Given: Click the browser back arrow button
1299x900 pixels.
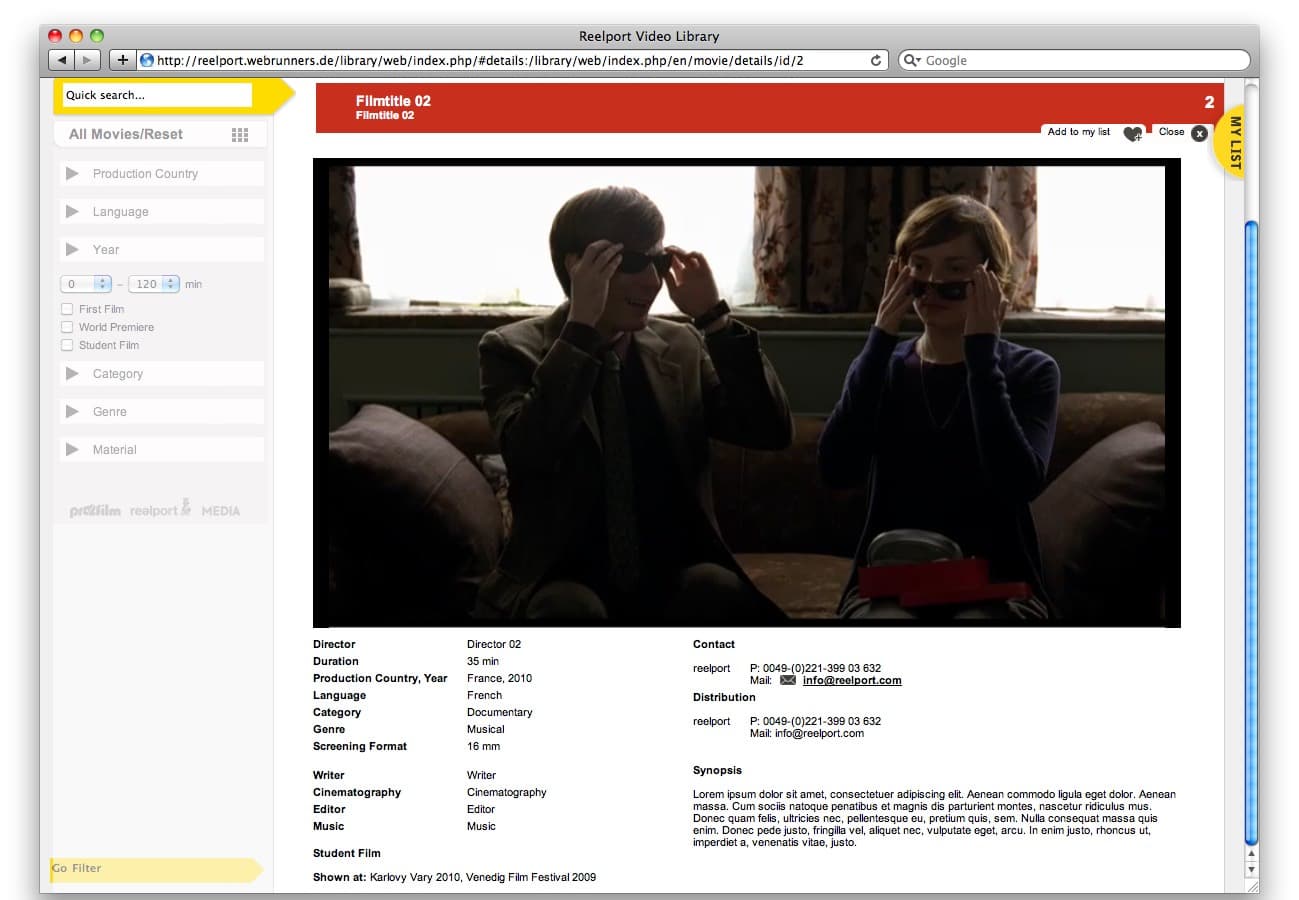Looking at the screenshot, I should [x=62, y=60].
